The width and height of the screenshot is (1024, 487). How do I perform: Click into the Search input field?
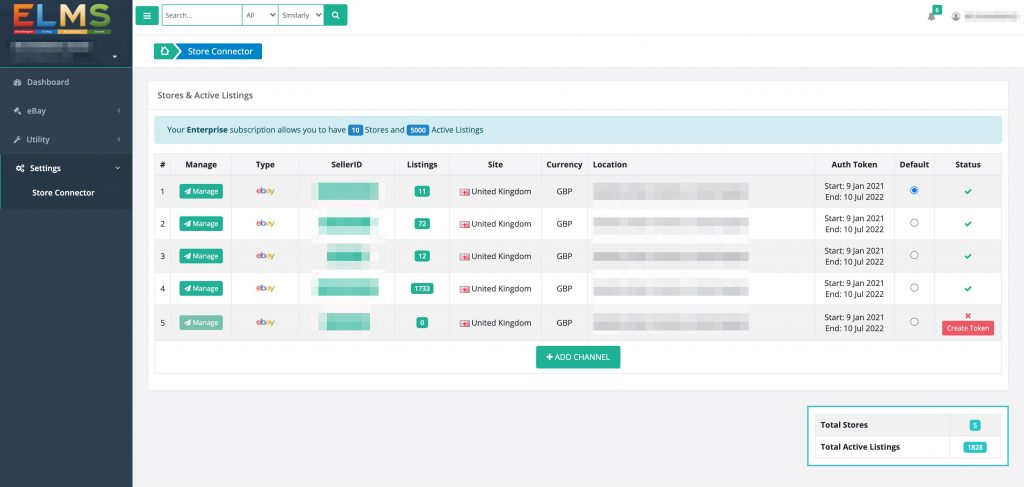pos(201,15)
